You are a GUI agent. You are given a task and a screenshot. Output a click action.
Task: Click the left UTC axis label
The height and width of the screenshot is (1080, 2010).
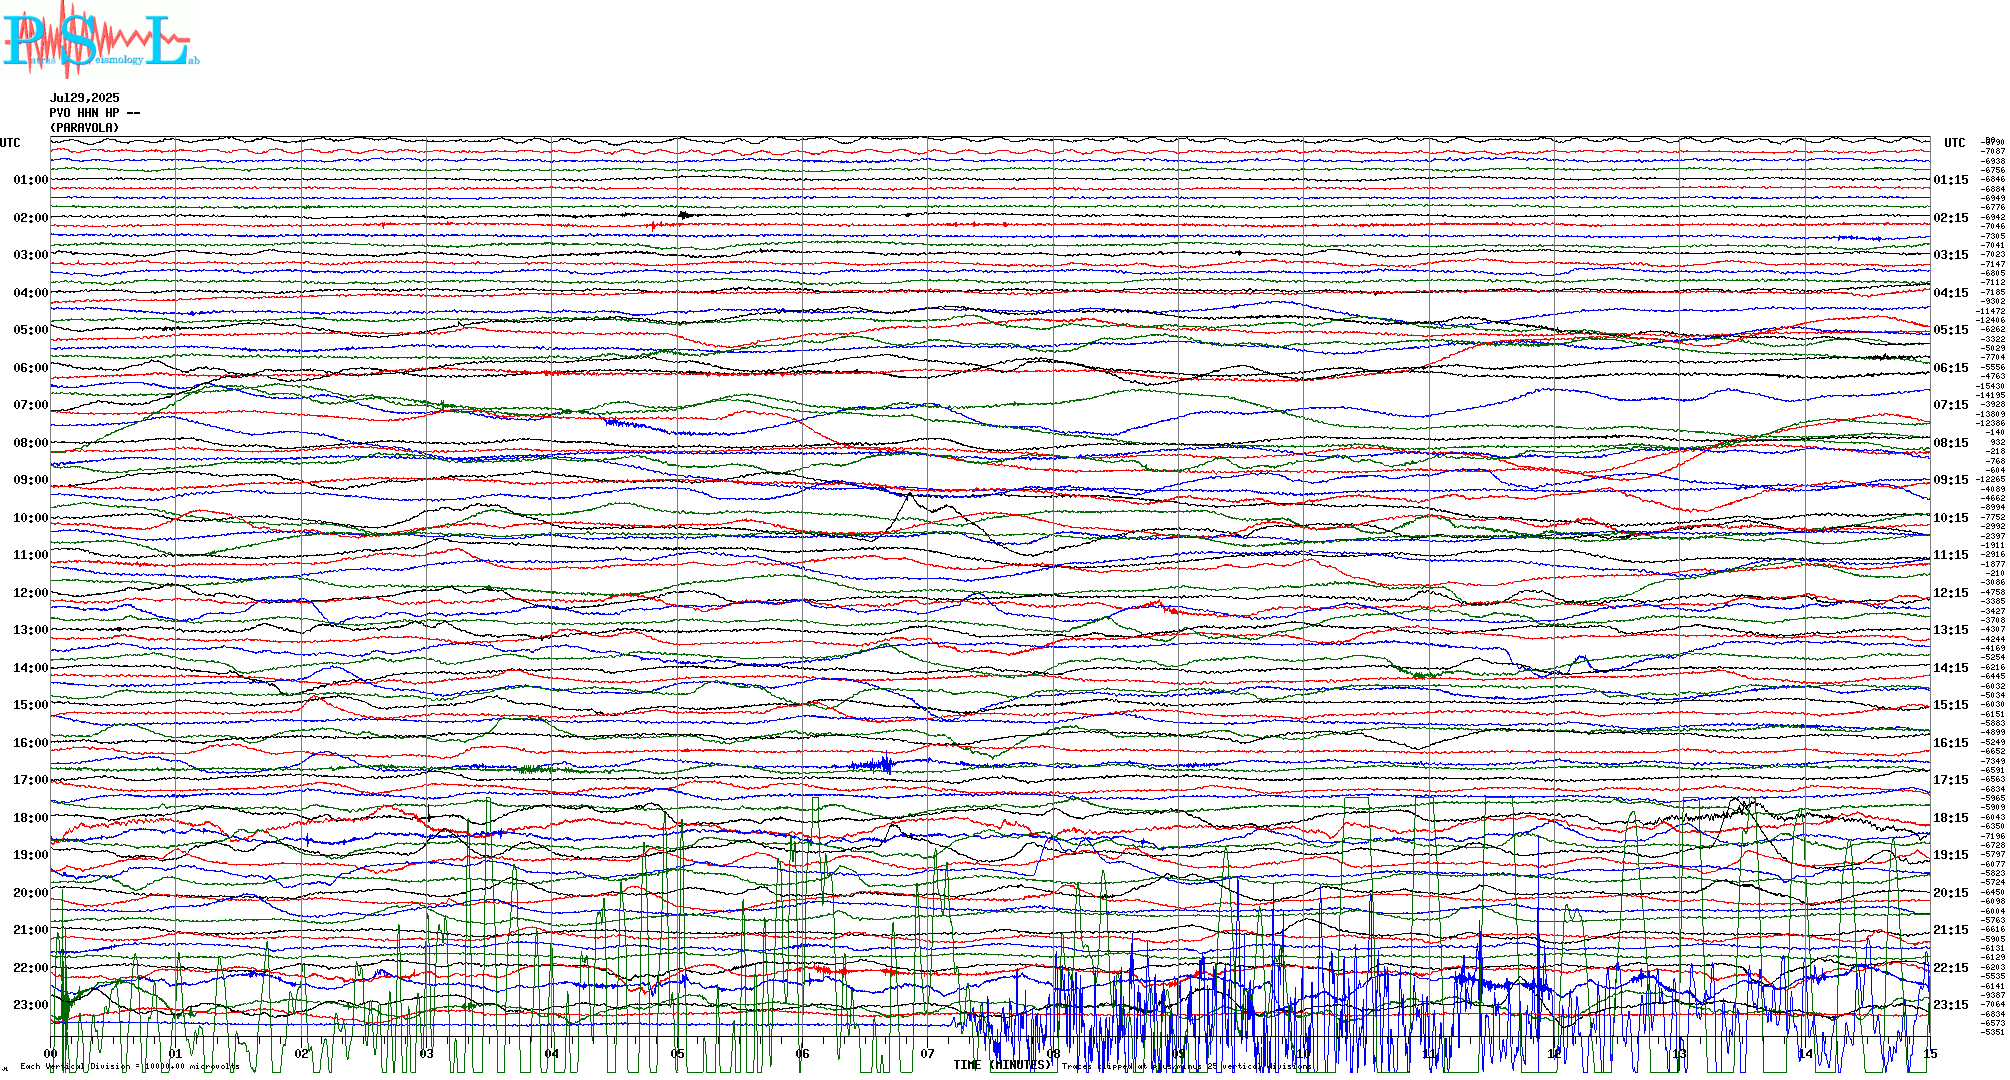click(10, 143)
